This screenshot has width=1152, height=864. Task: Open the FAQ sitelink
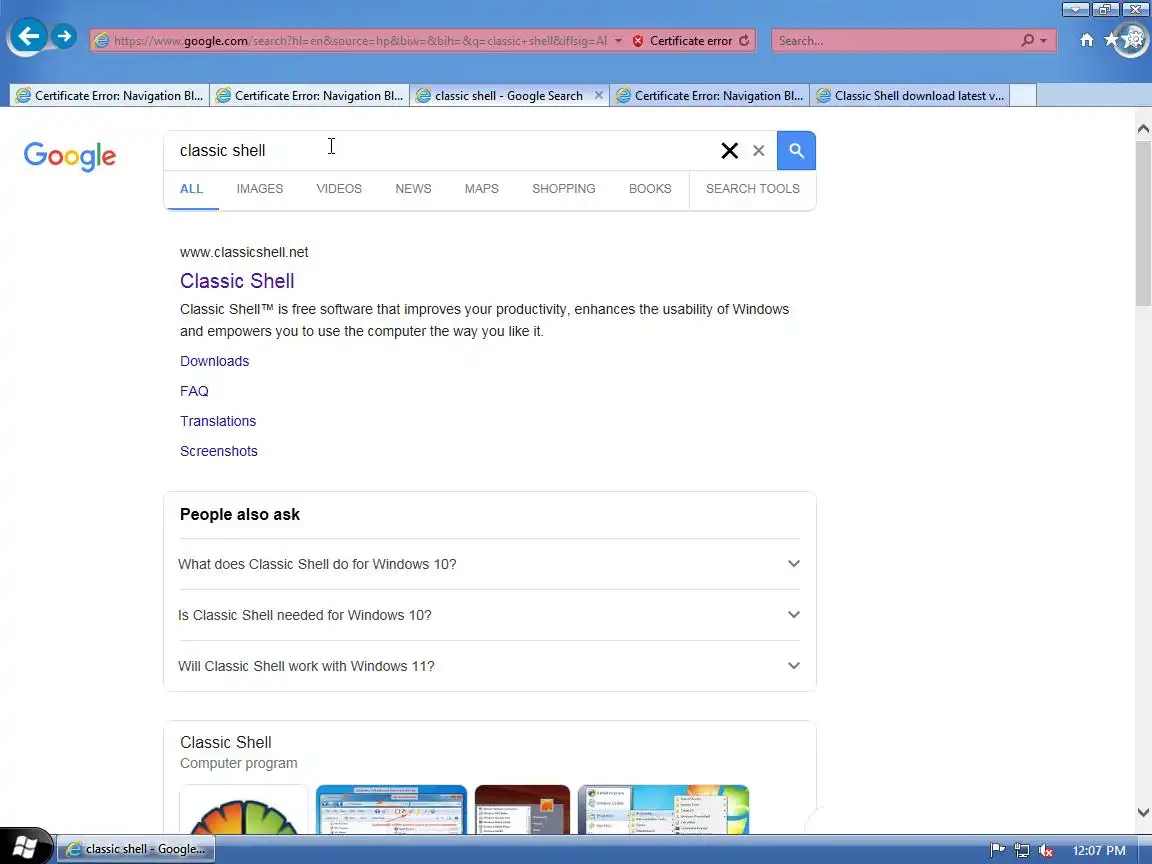195,392
